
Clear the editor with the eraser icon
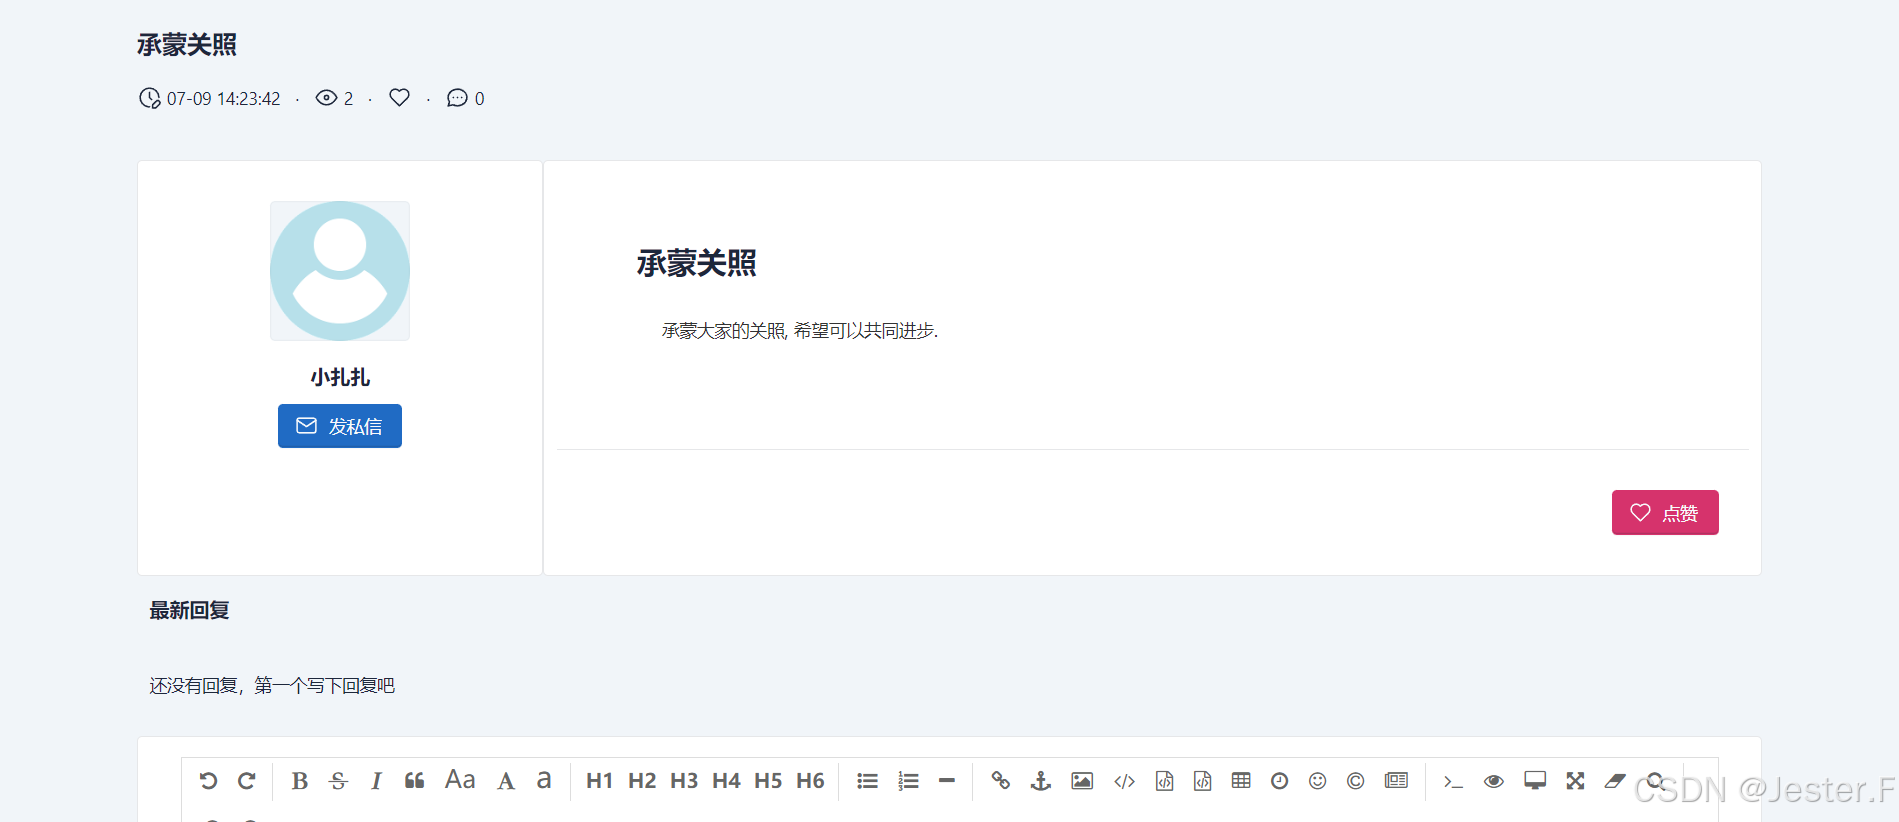(x=1615, y=781)
